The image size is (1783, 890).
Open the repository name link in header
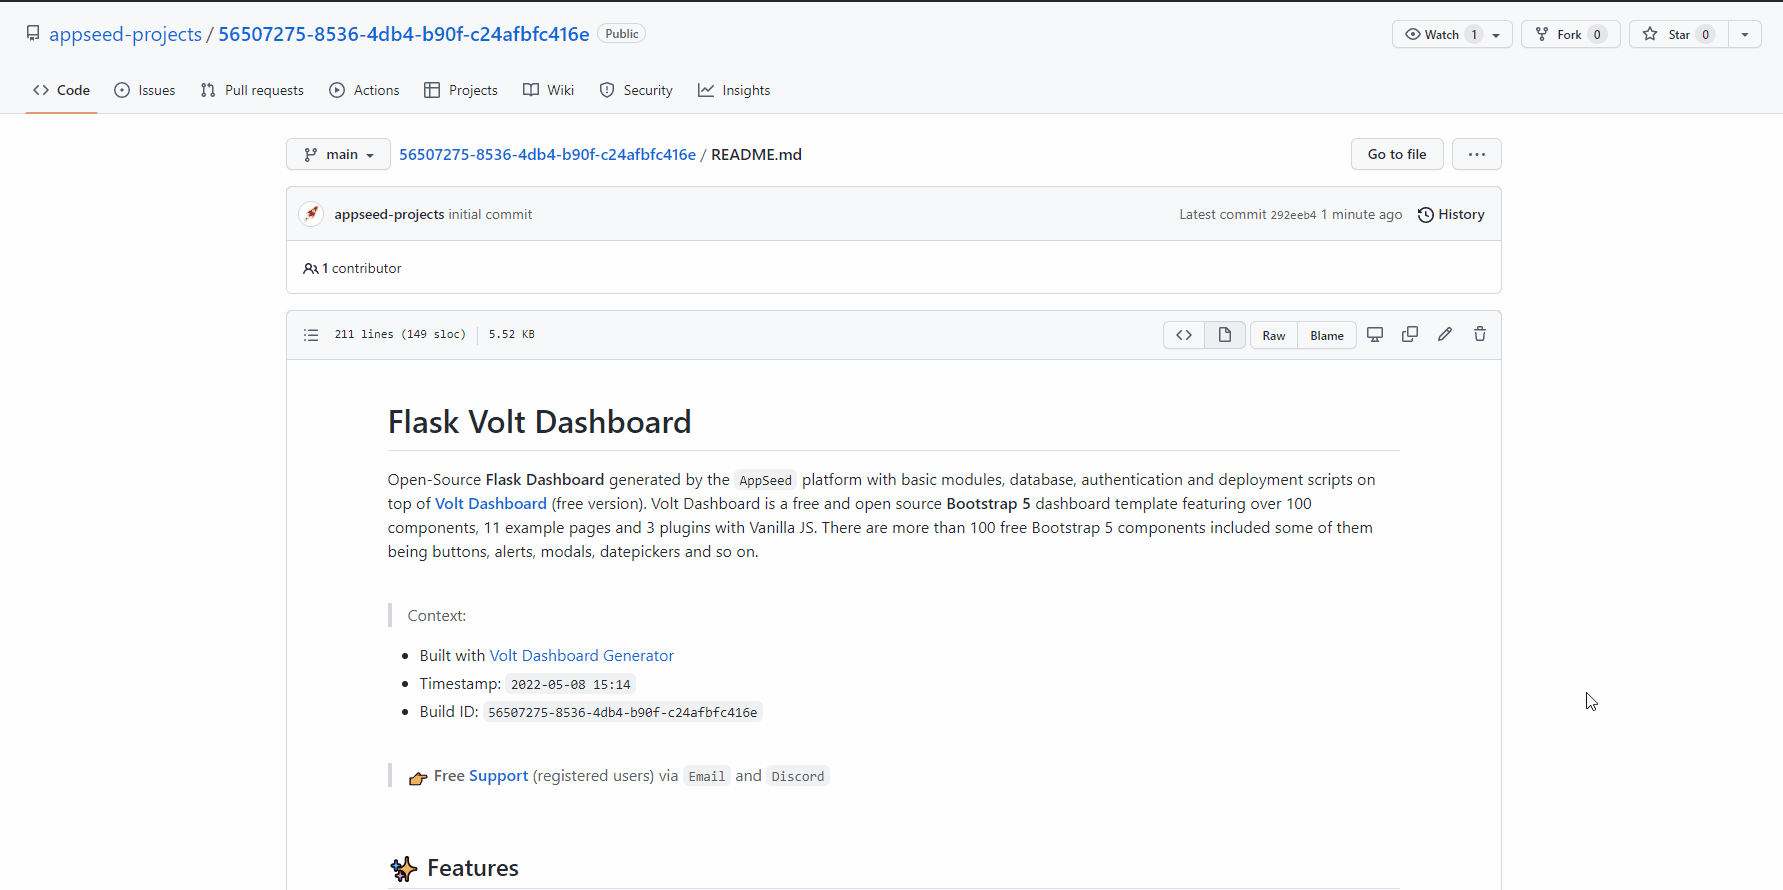point(404,34)
